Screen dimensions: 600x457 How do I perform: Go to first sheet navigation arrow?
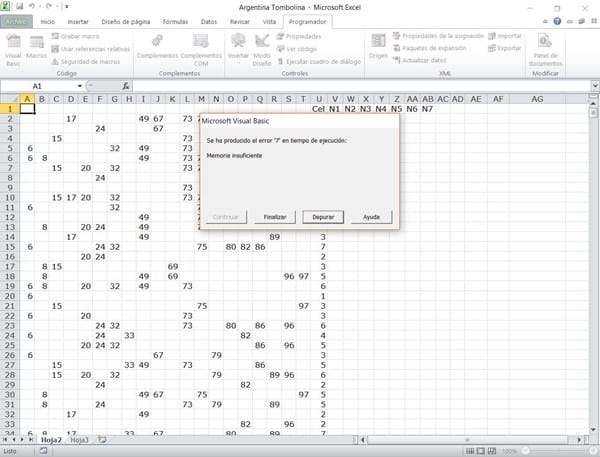pos(5,440)
